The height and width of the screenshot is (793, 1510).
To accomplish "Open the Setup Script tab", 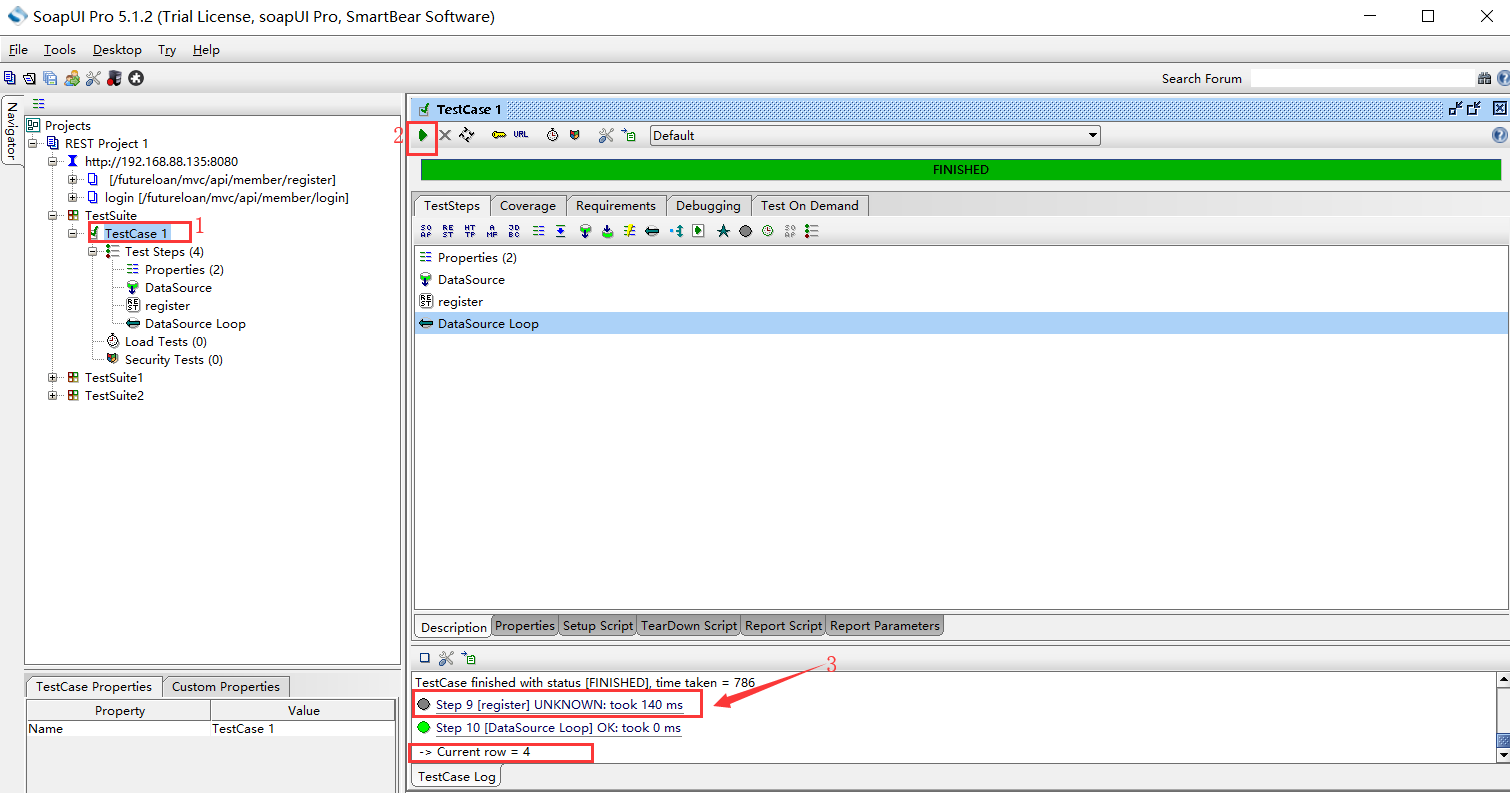I will [597, 626].
